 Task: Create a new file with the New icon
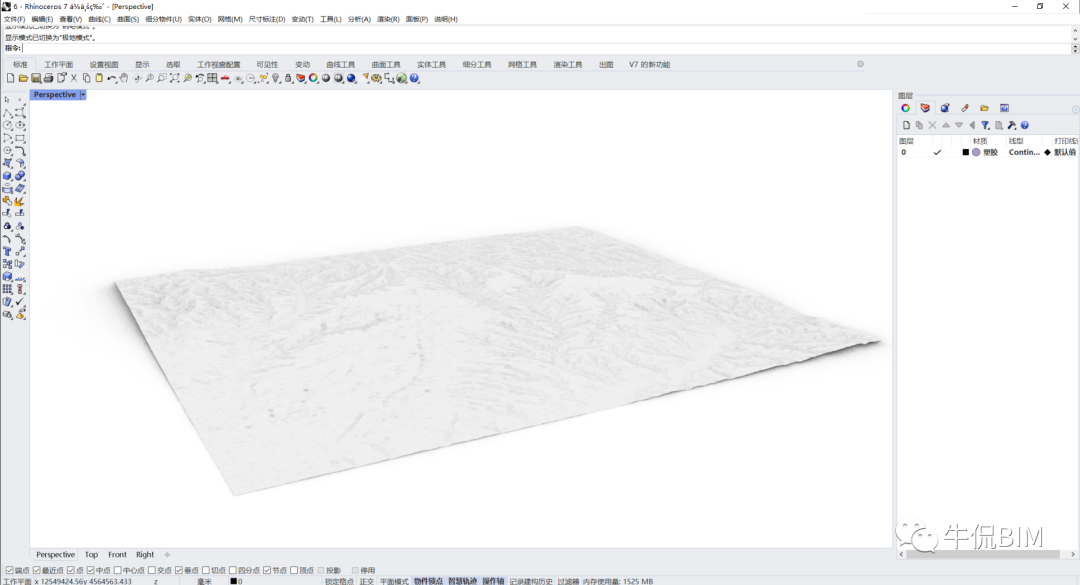coord(10,78)
